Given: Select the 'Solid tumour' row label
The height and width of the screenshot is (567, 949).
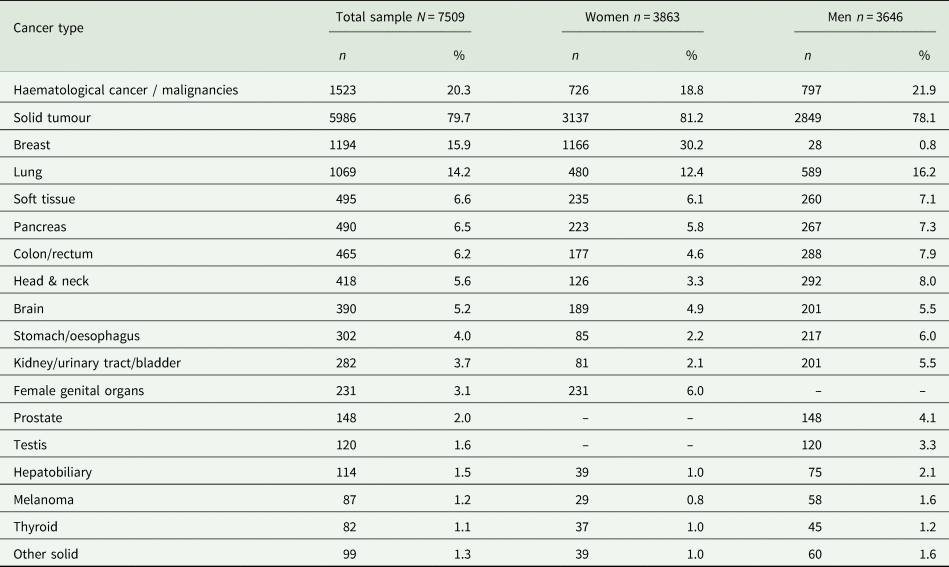Looking at the screenshot, I should click(52, 118).
